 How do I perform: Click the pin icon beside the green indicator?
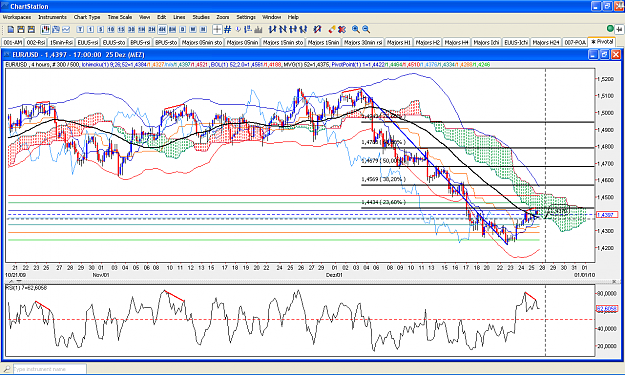(x=619, y=29)
